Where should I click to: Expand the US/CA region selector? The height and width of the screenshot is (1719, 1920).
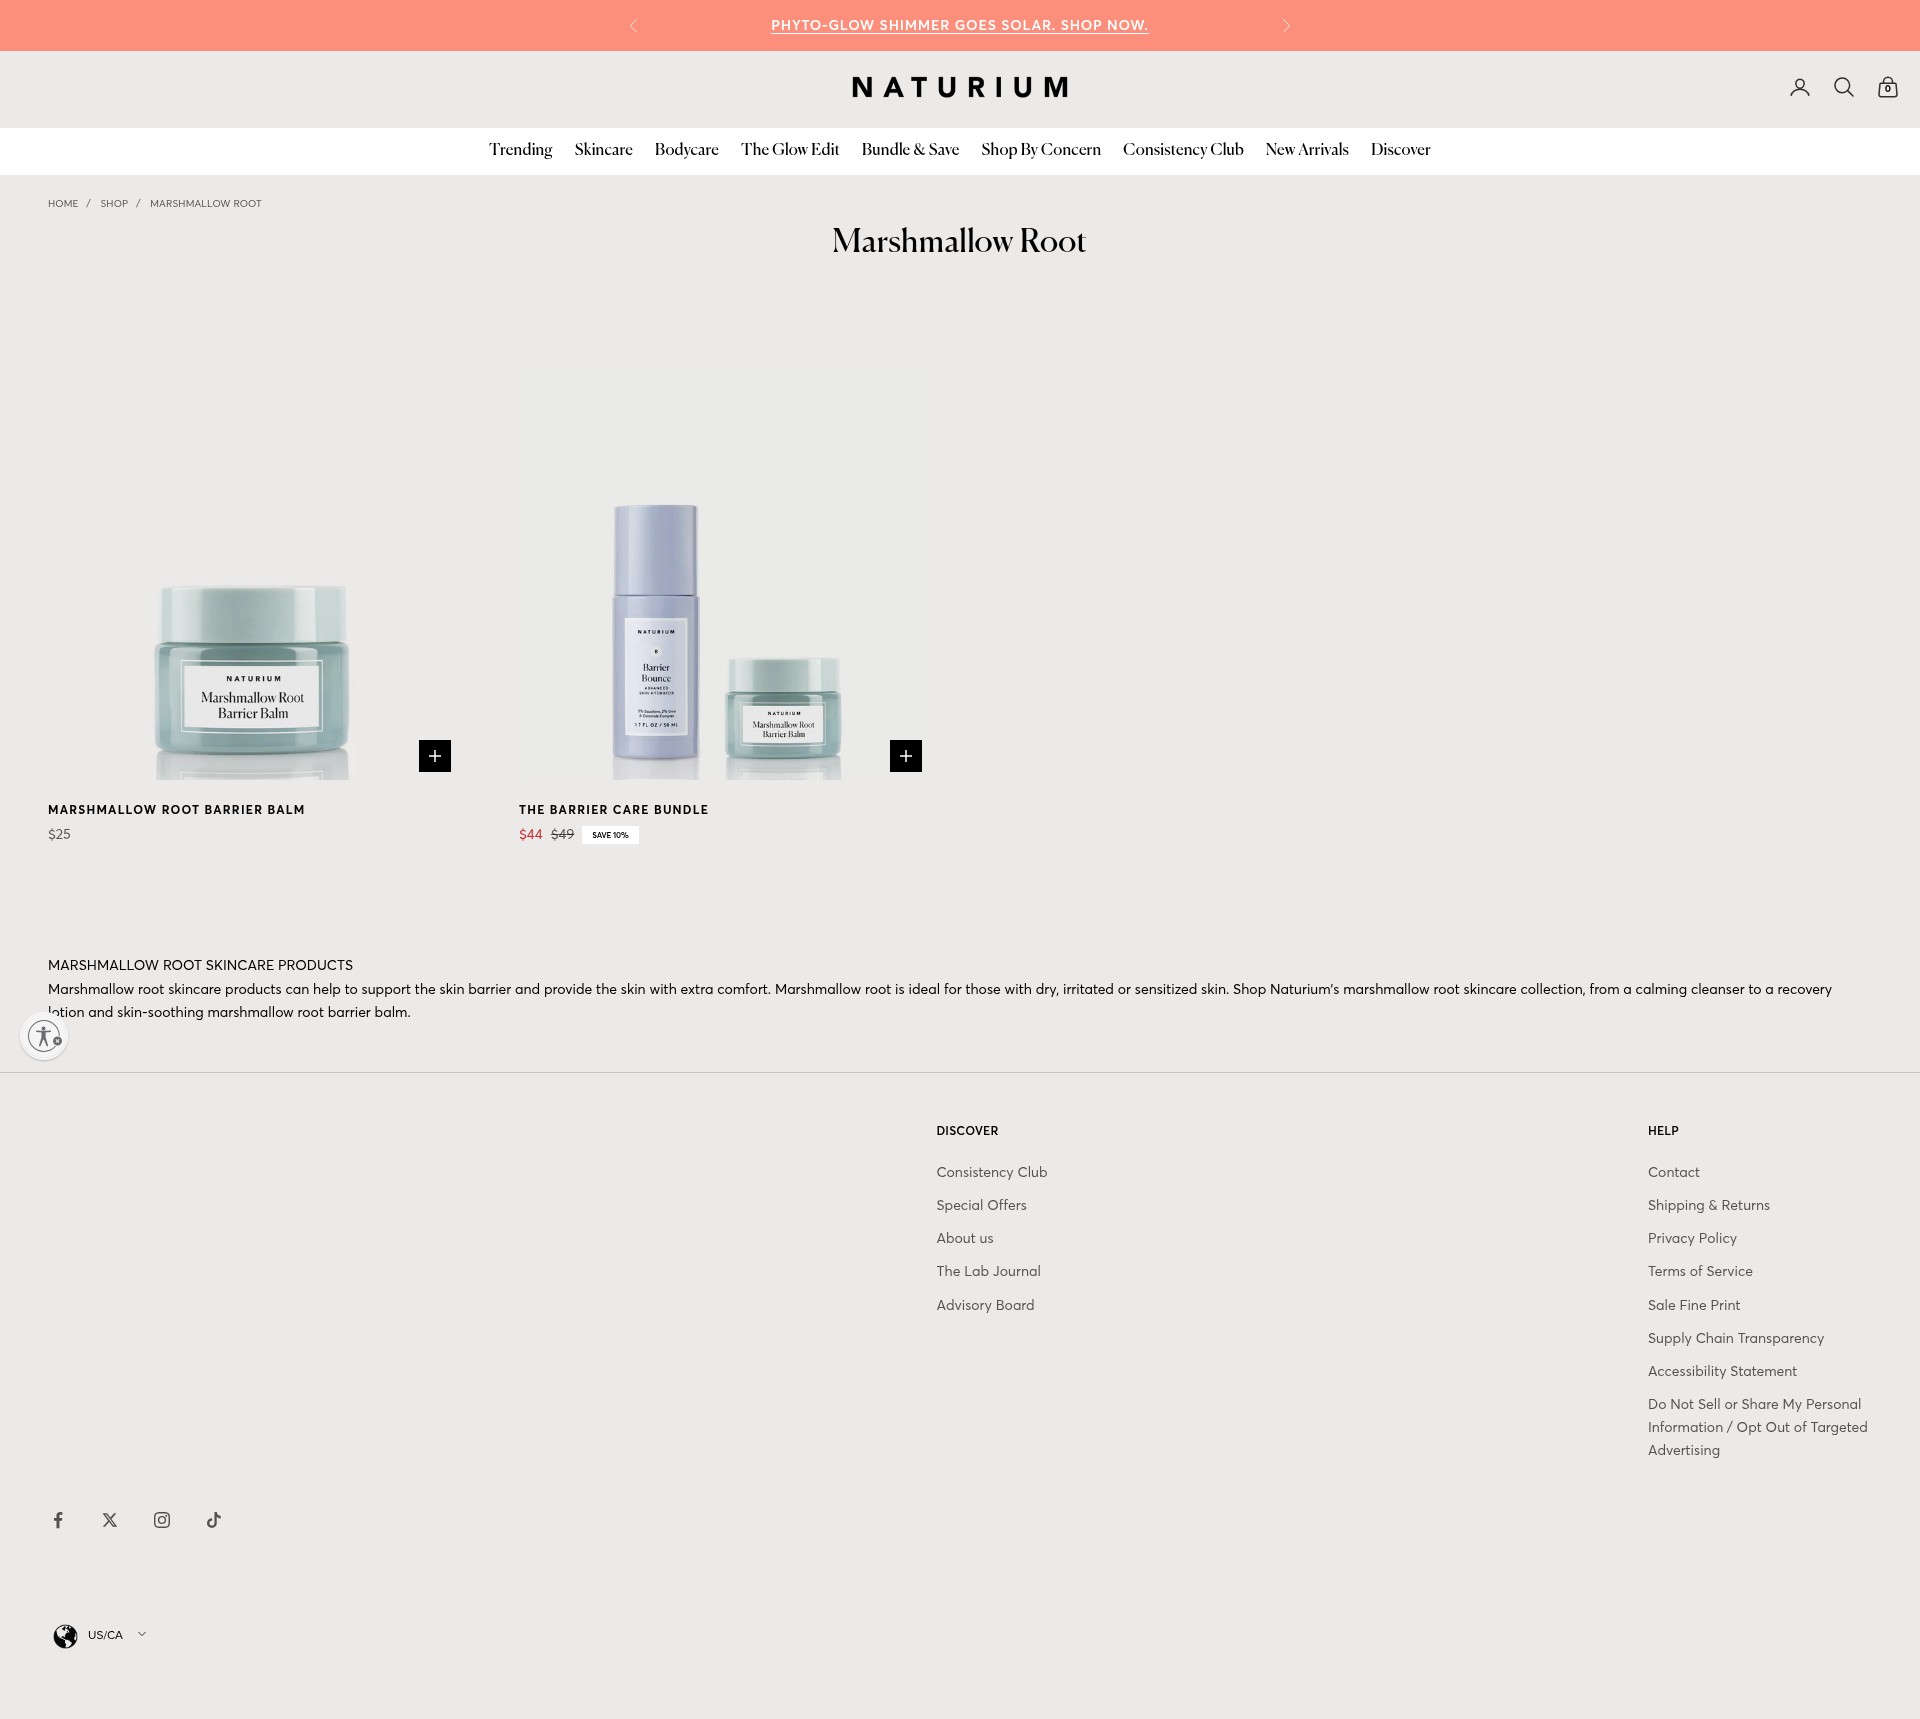100,1635
